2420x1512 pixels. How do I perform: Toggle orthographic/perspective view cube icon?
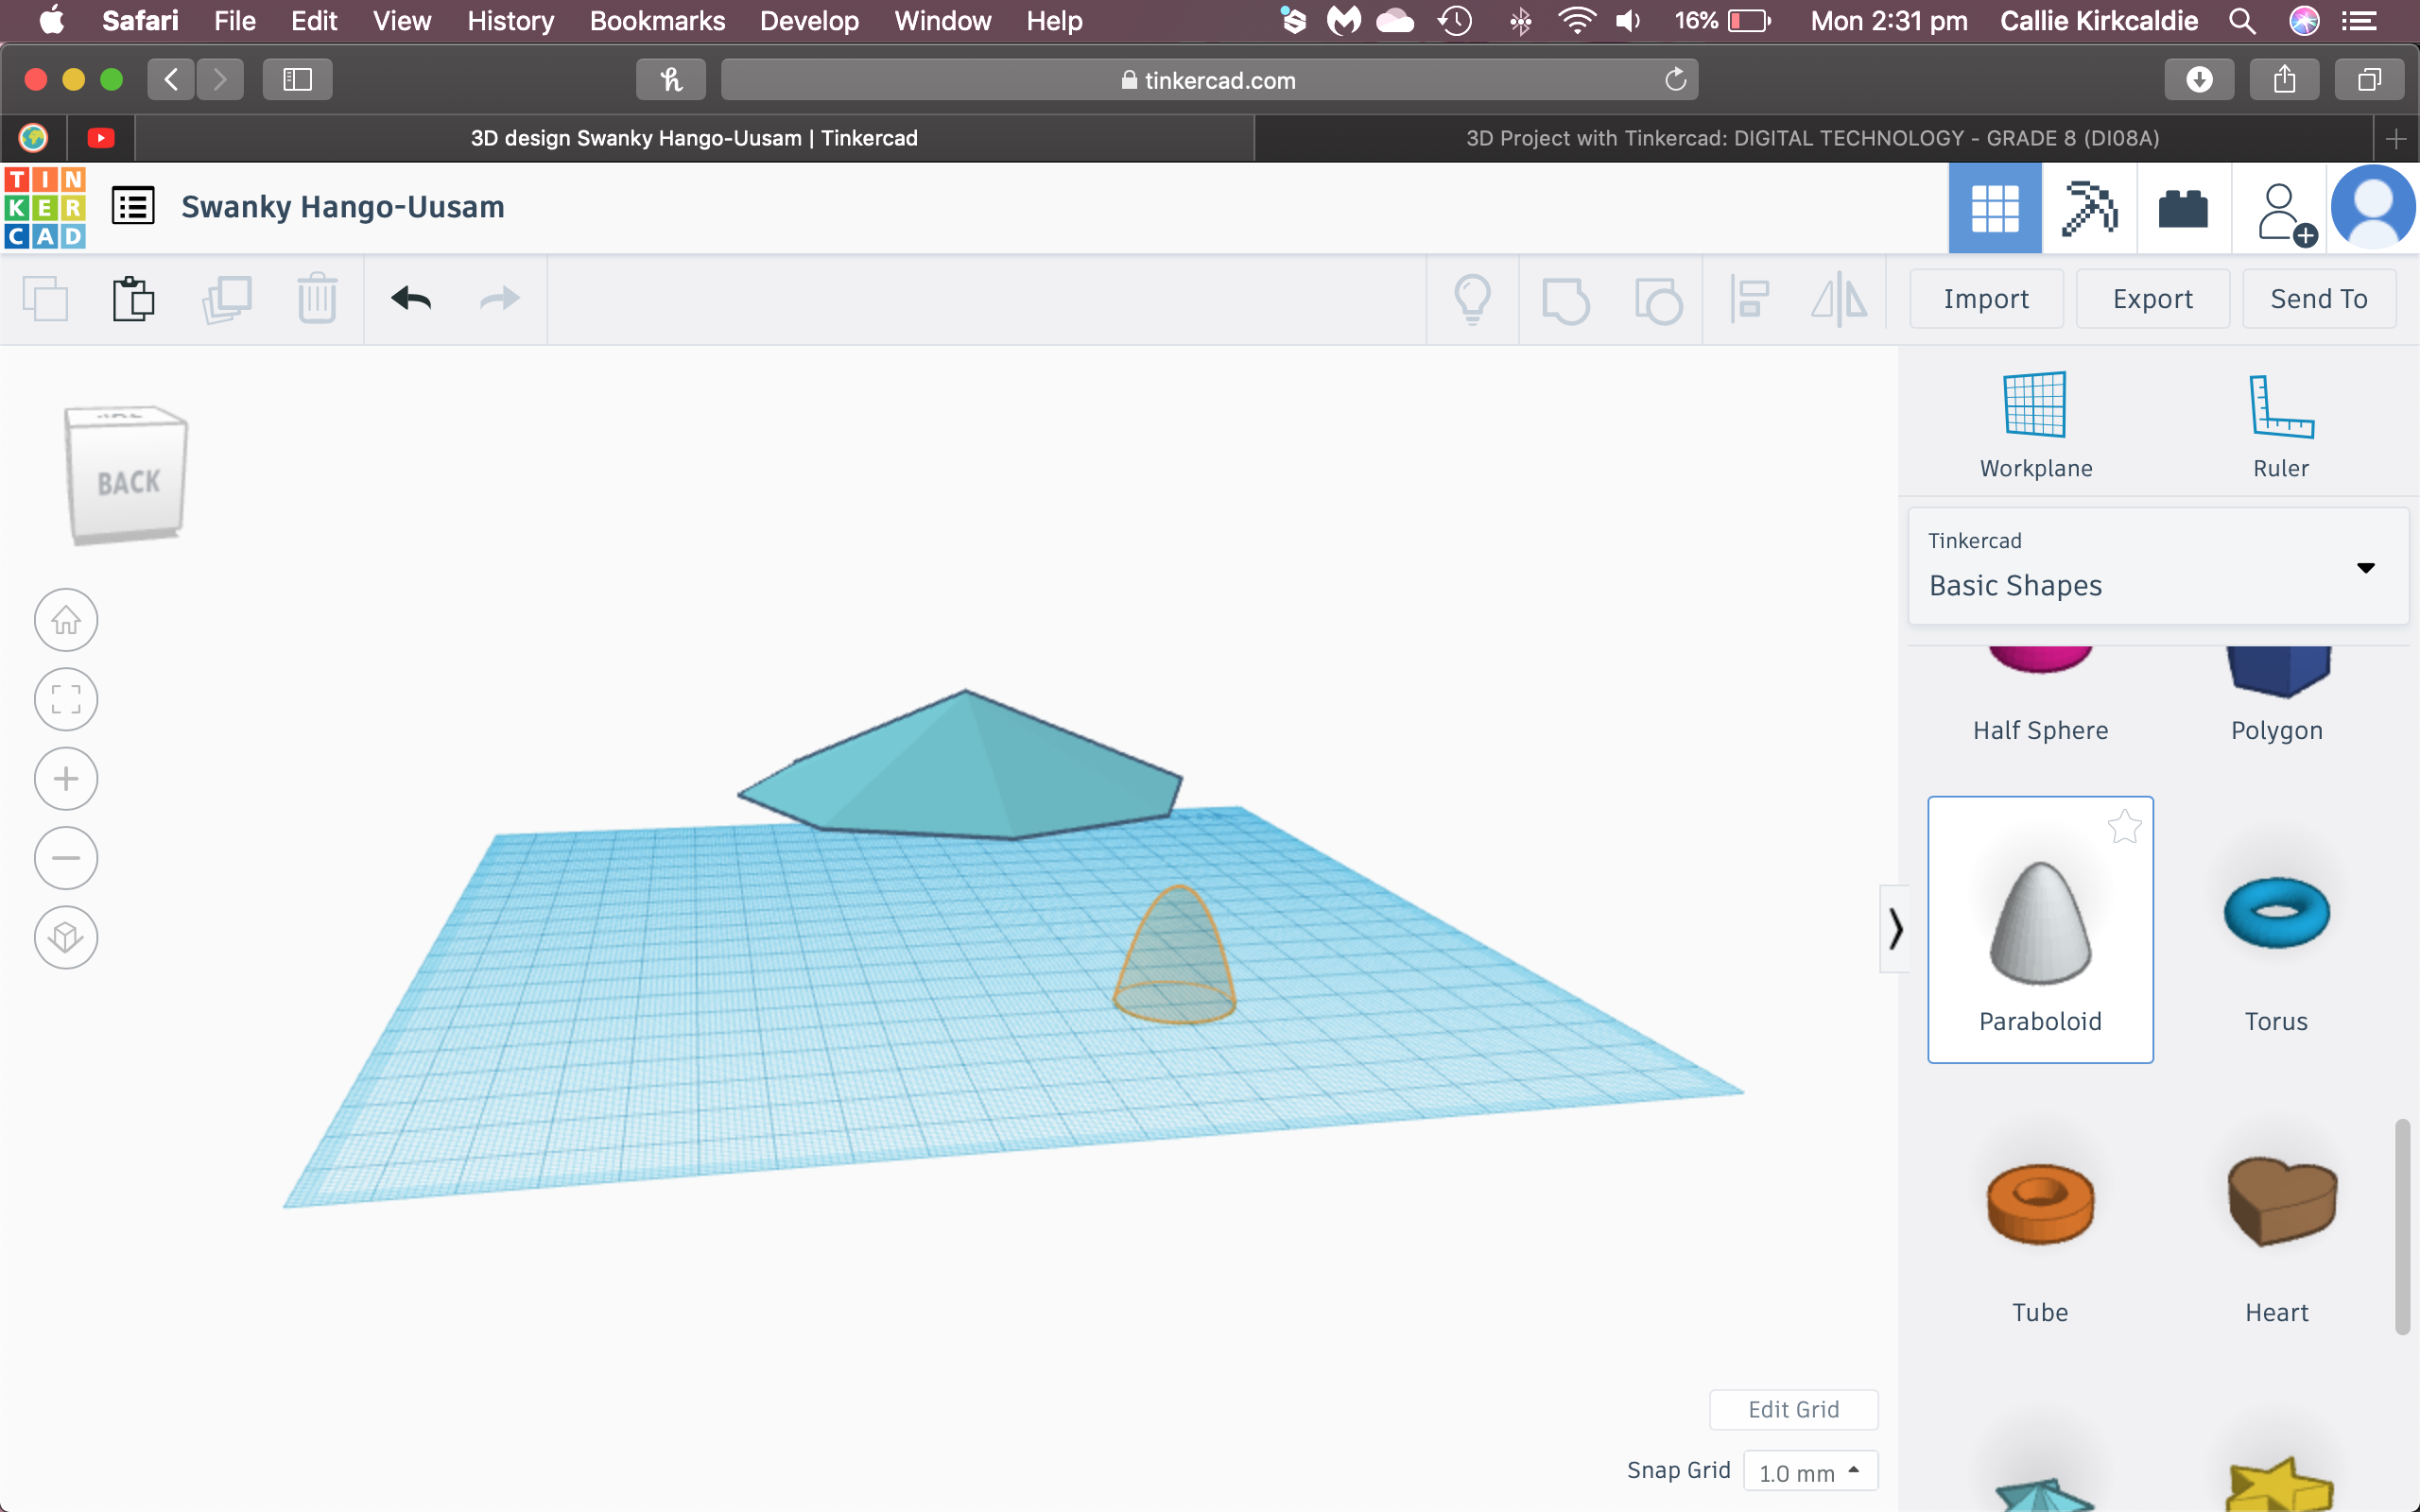pyautogui.click(x=66, y=937)
